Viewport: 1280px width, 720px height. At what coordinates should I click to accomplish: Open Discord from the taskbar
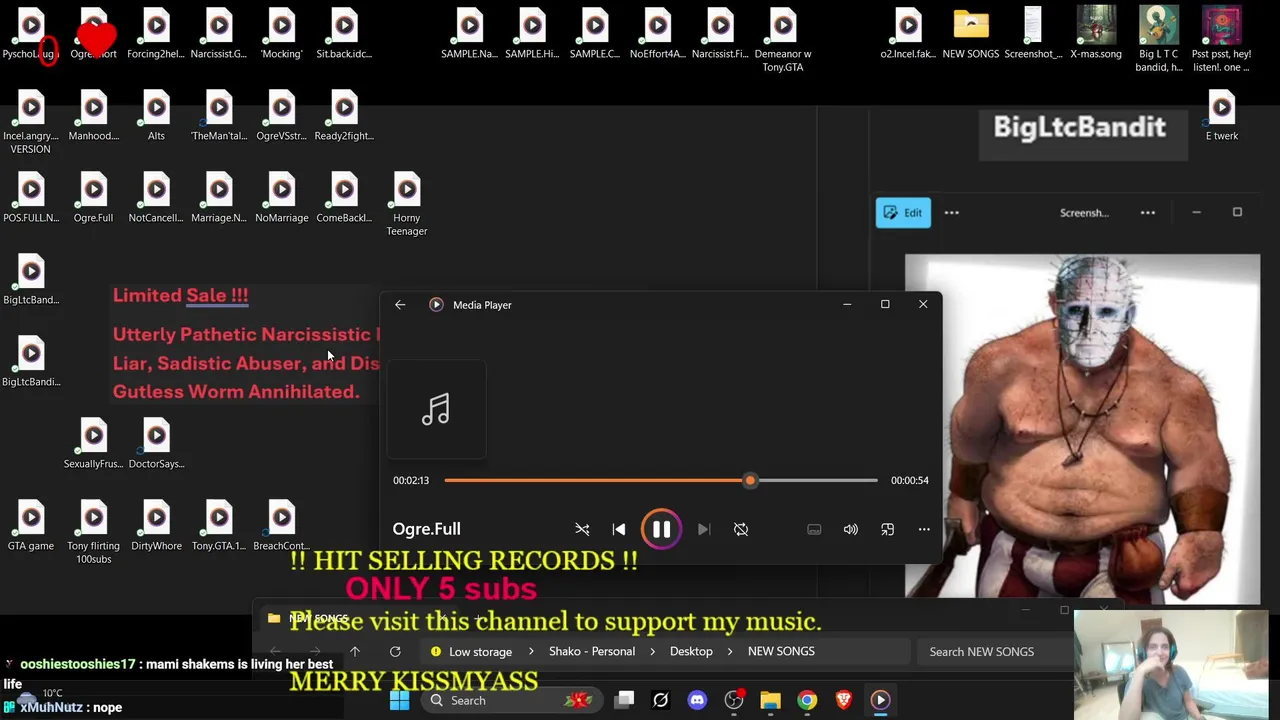pyautogui.click(x=697, y=701)
